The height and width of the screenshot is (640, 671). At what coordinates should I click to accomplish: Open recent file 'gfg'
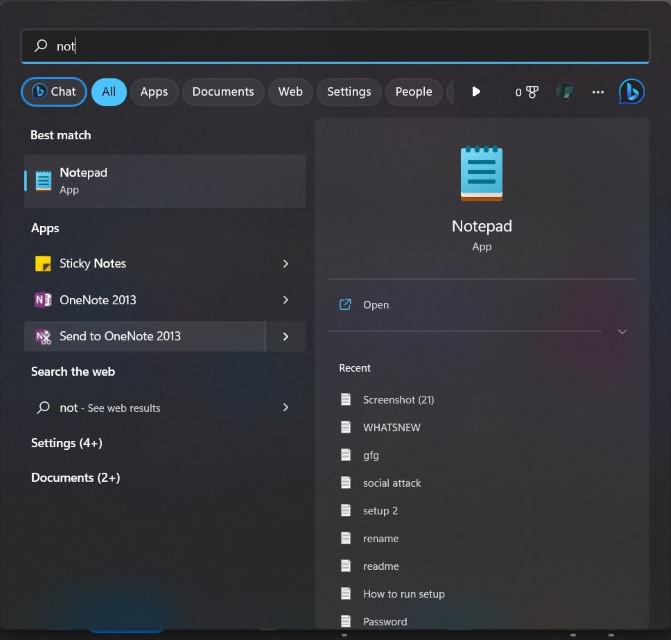371,455
